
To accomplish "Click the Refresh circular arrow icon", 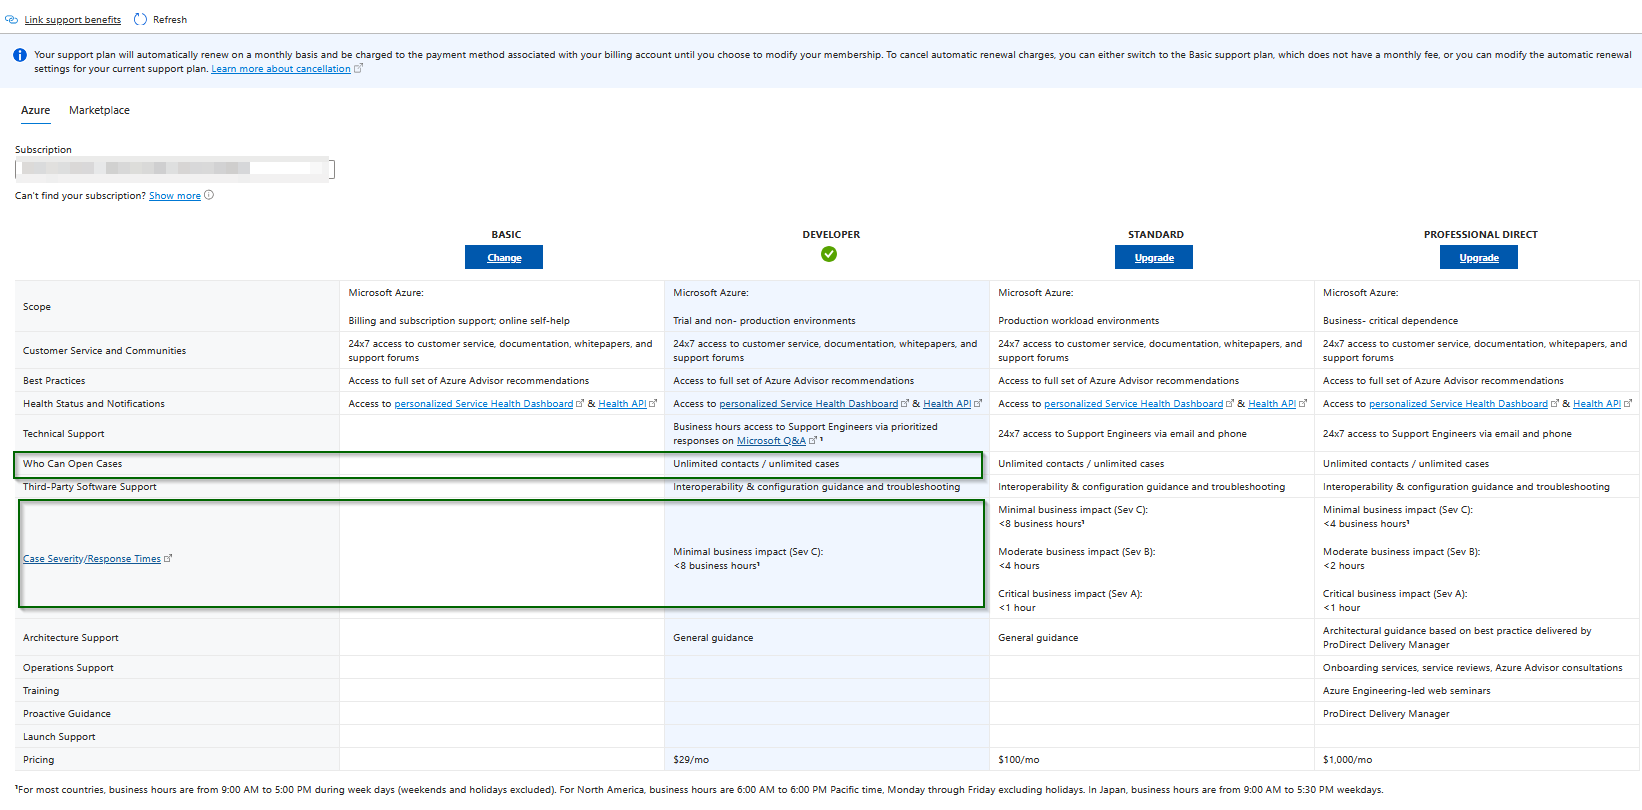I will coord(140,19).
